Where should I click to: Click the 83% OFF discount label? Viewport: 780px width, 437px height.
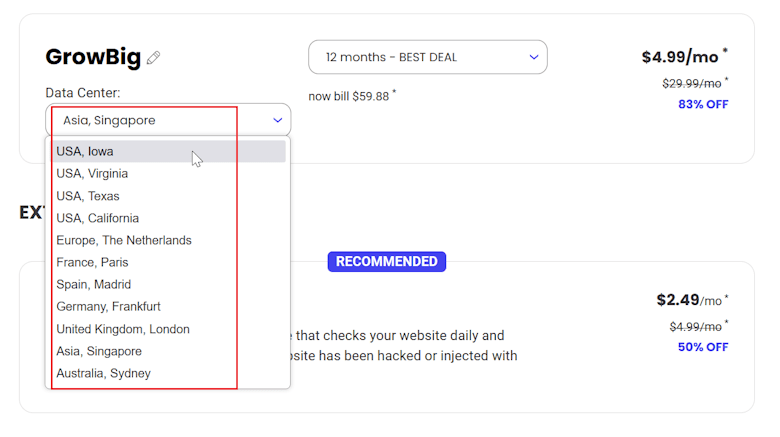coord(703,105)
